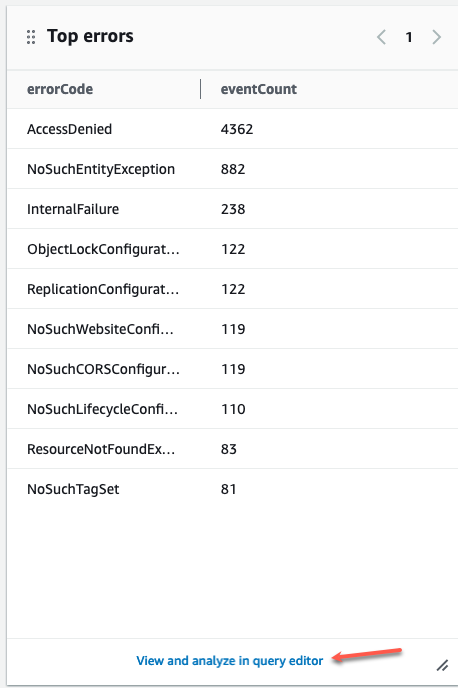The image size is (458, 688).
Task: Click event count 119 for NoSuchCORSConfigur…
Action: pyautogui.click(x=233, y=369)
